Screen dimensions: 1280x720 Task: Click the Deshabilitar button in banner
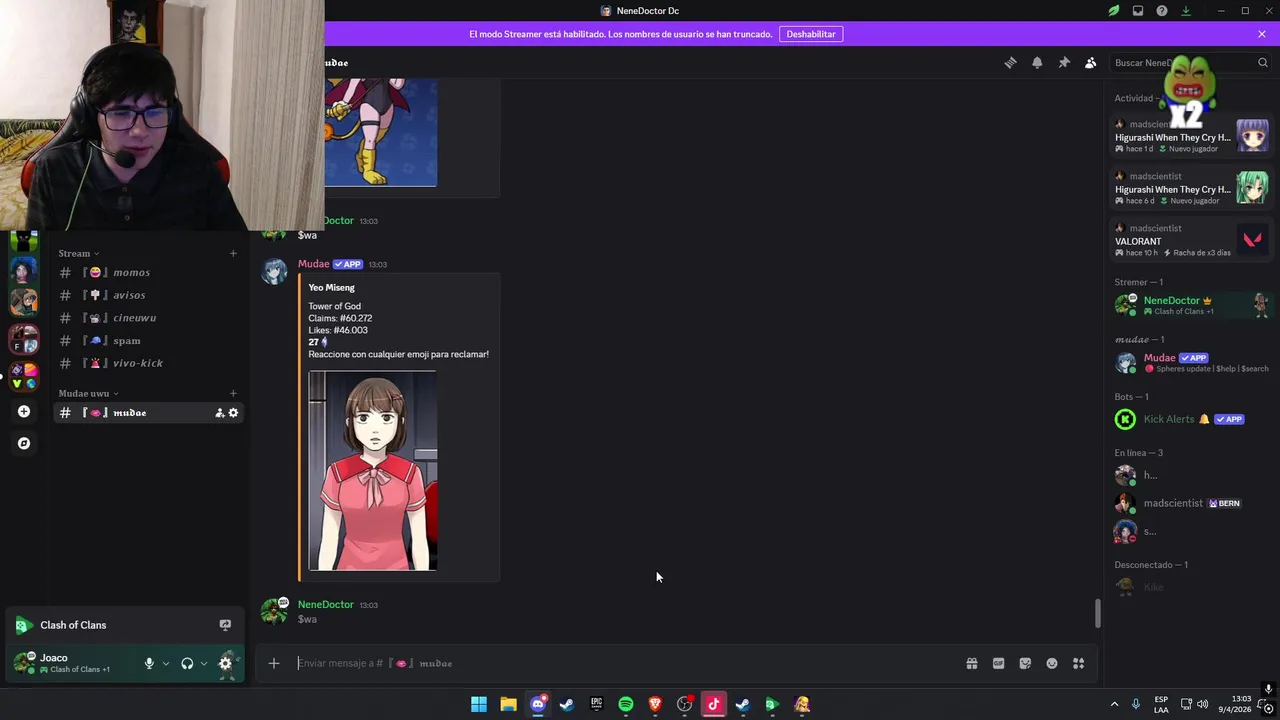point(811,34)
